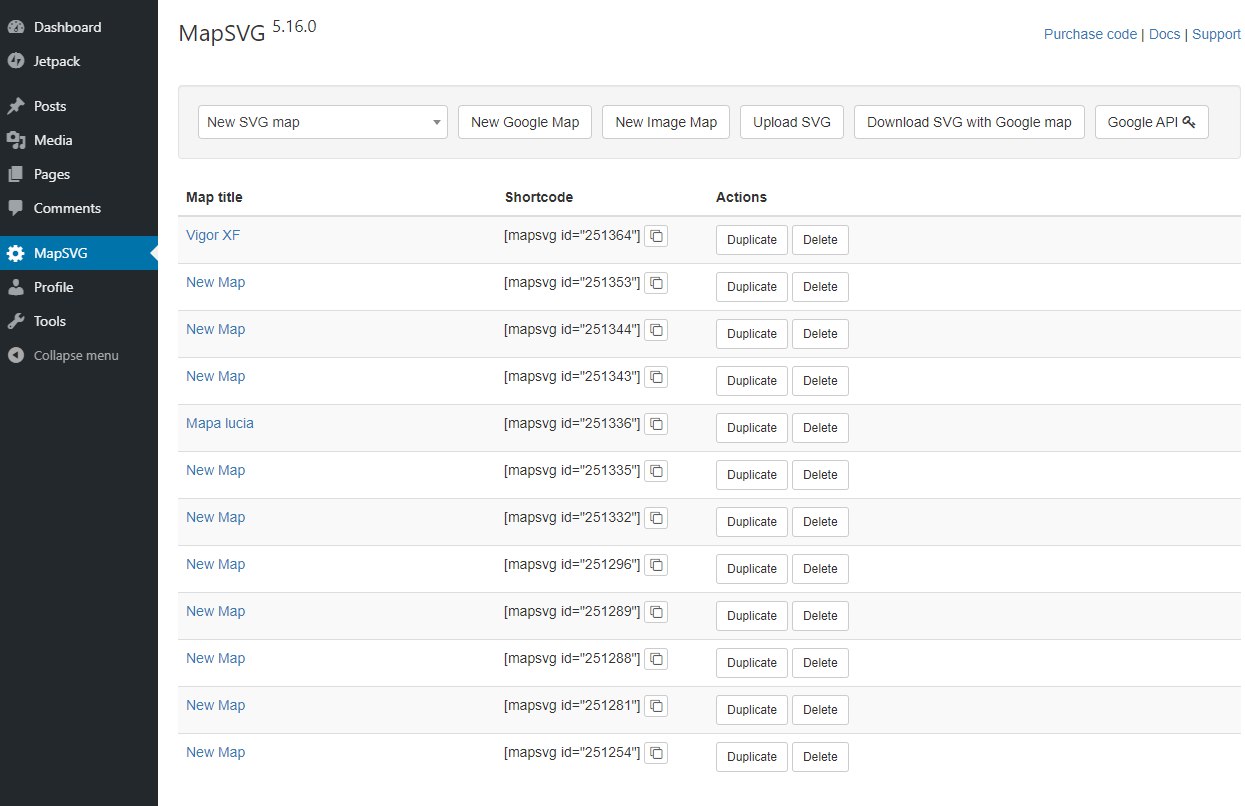The image size is (1245, 806).
Task: Copy shortcode for map id 251353
Action: point(656,283)
